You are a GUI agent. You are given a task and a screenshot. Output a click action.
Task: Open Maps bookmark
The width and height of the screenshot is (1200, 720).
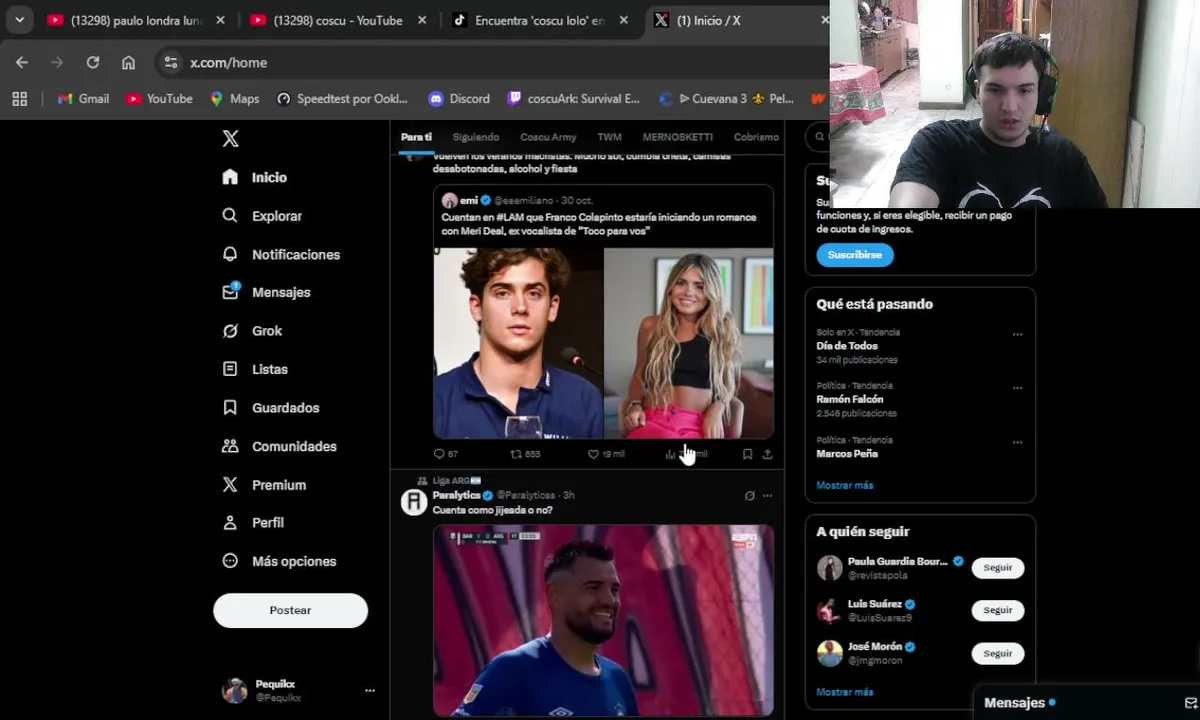coord(234,99)
